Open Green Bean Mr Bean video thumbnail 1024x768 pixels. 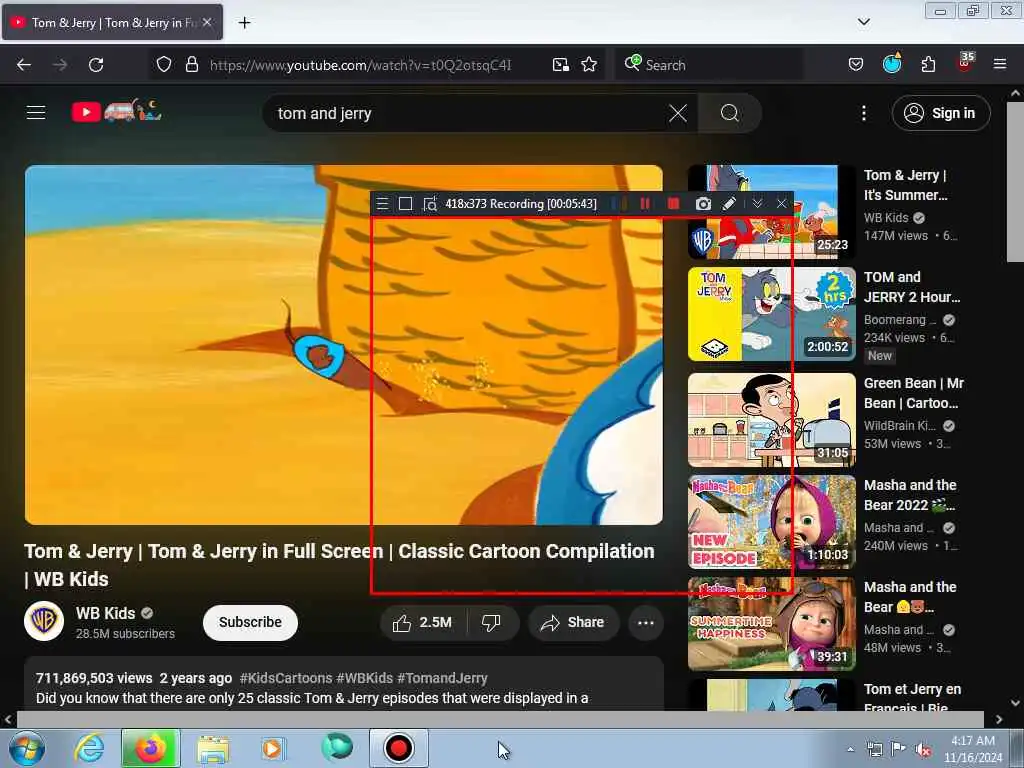pos(771,420)
